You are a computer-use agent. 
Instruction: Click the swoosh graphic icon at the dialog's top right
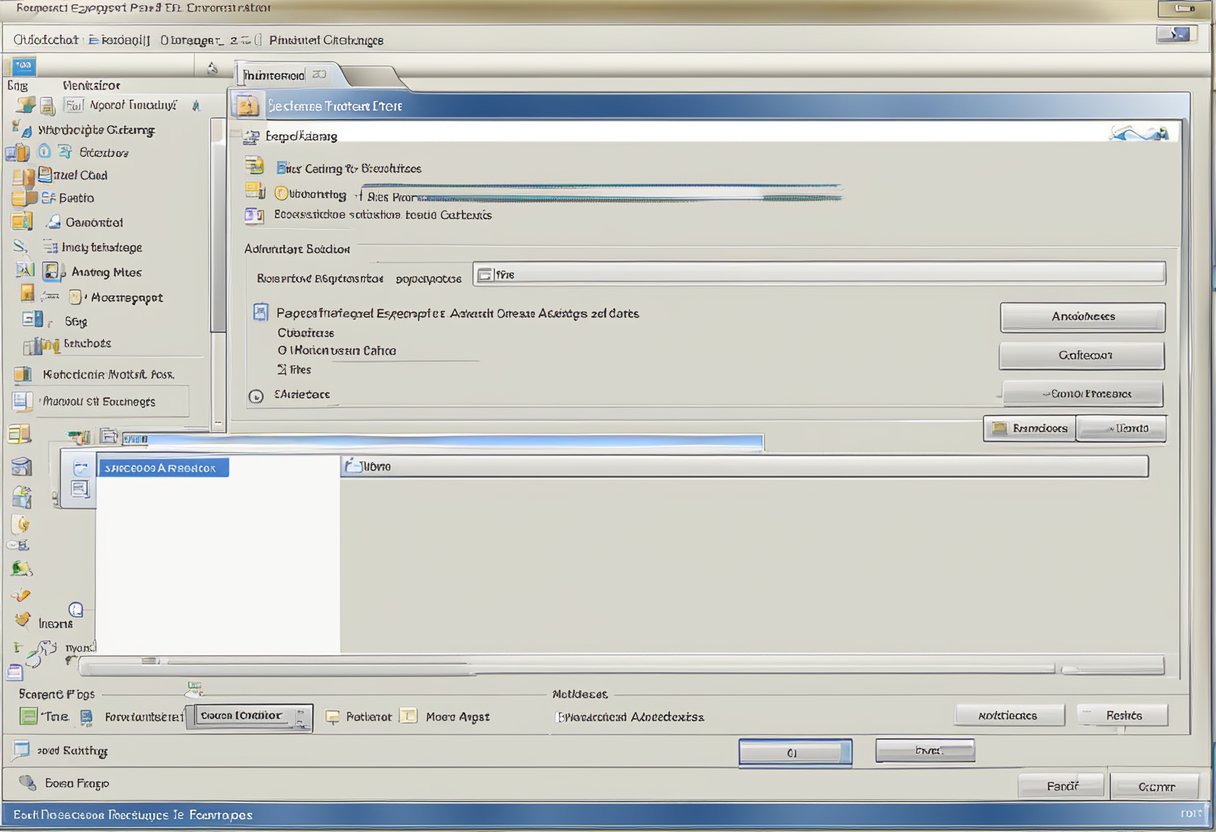(x=1140, y=131)
